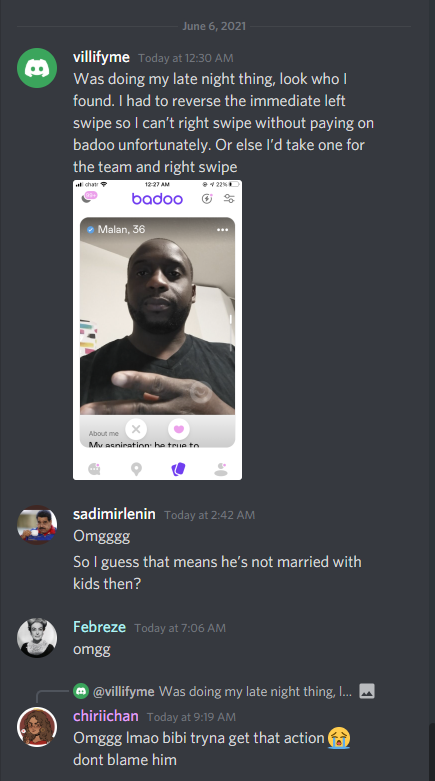This screenshot has height=781, width=435.
Task: Click the June 6, 2021 date divider
Action: tap(214, 26)
